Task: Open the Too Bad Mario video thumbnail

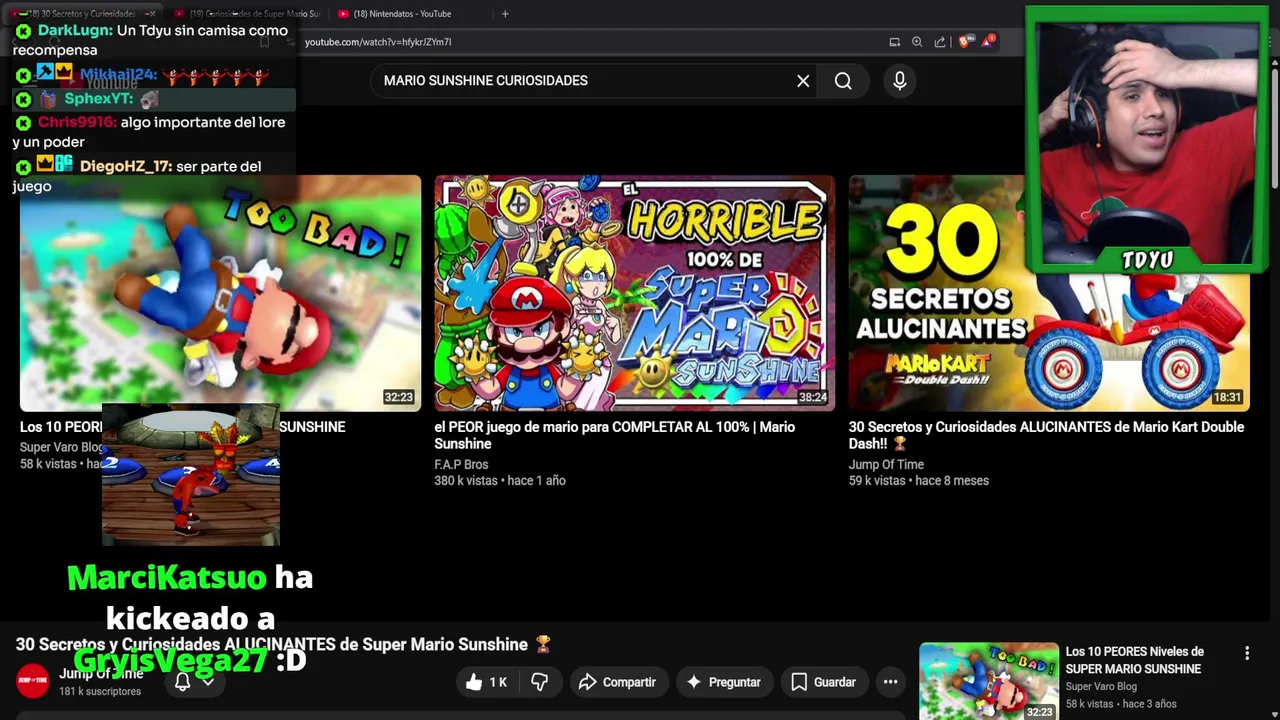Action: tap(220, 293)
